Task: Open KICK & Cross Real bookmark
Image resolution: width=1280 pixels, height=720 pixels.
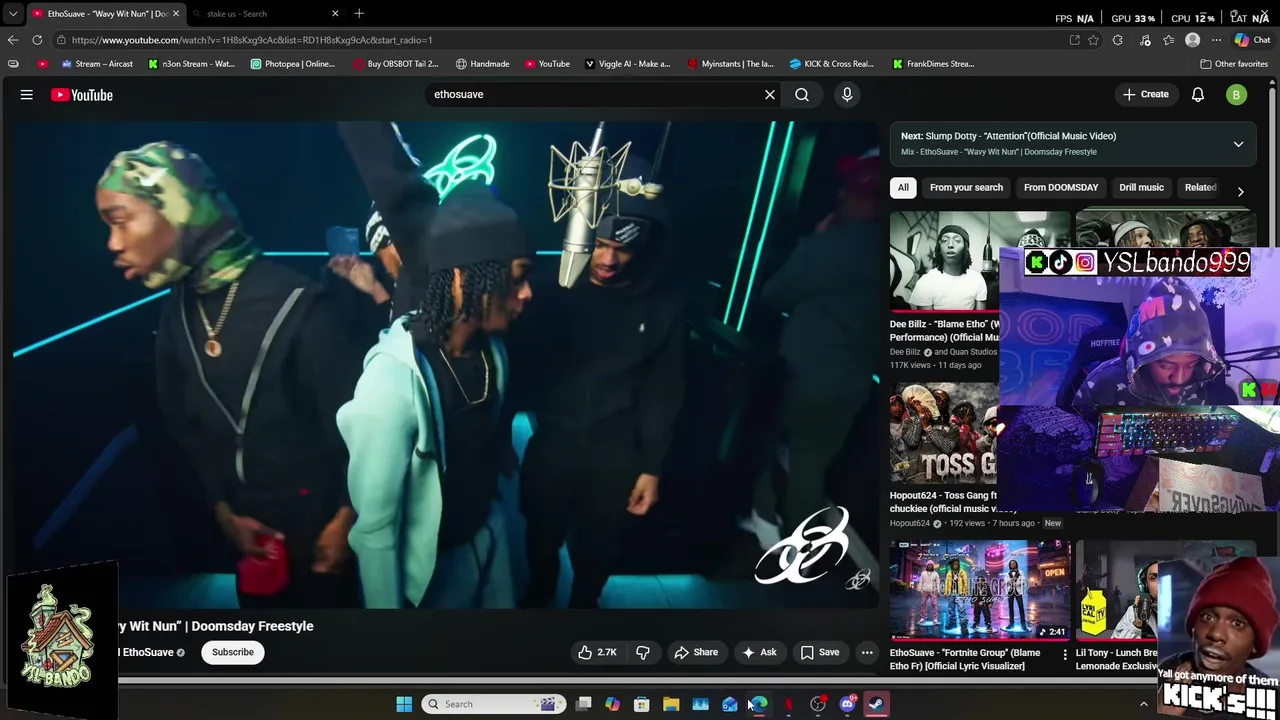Action: click(x=832, y=64)
